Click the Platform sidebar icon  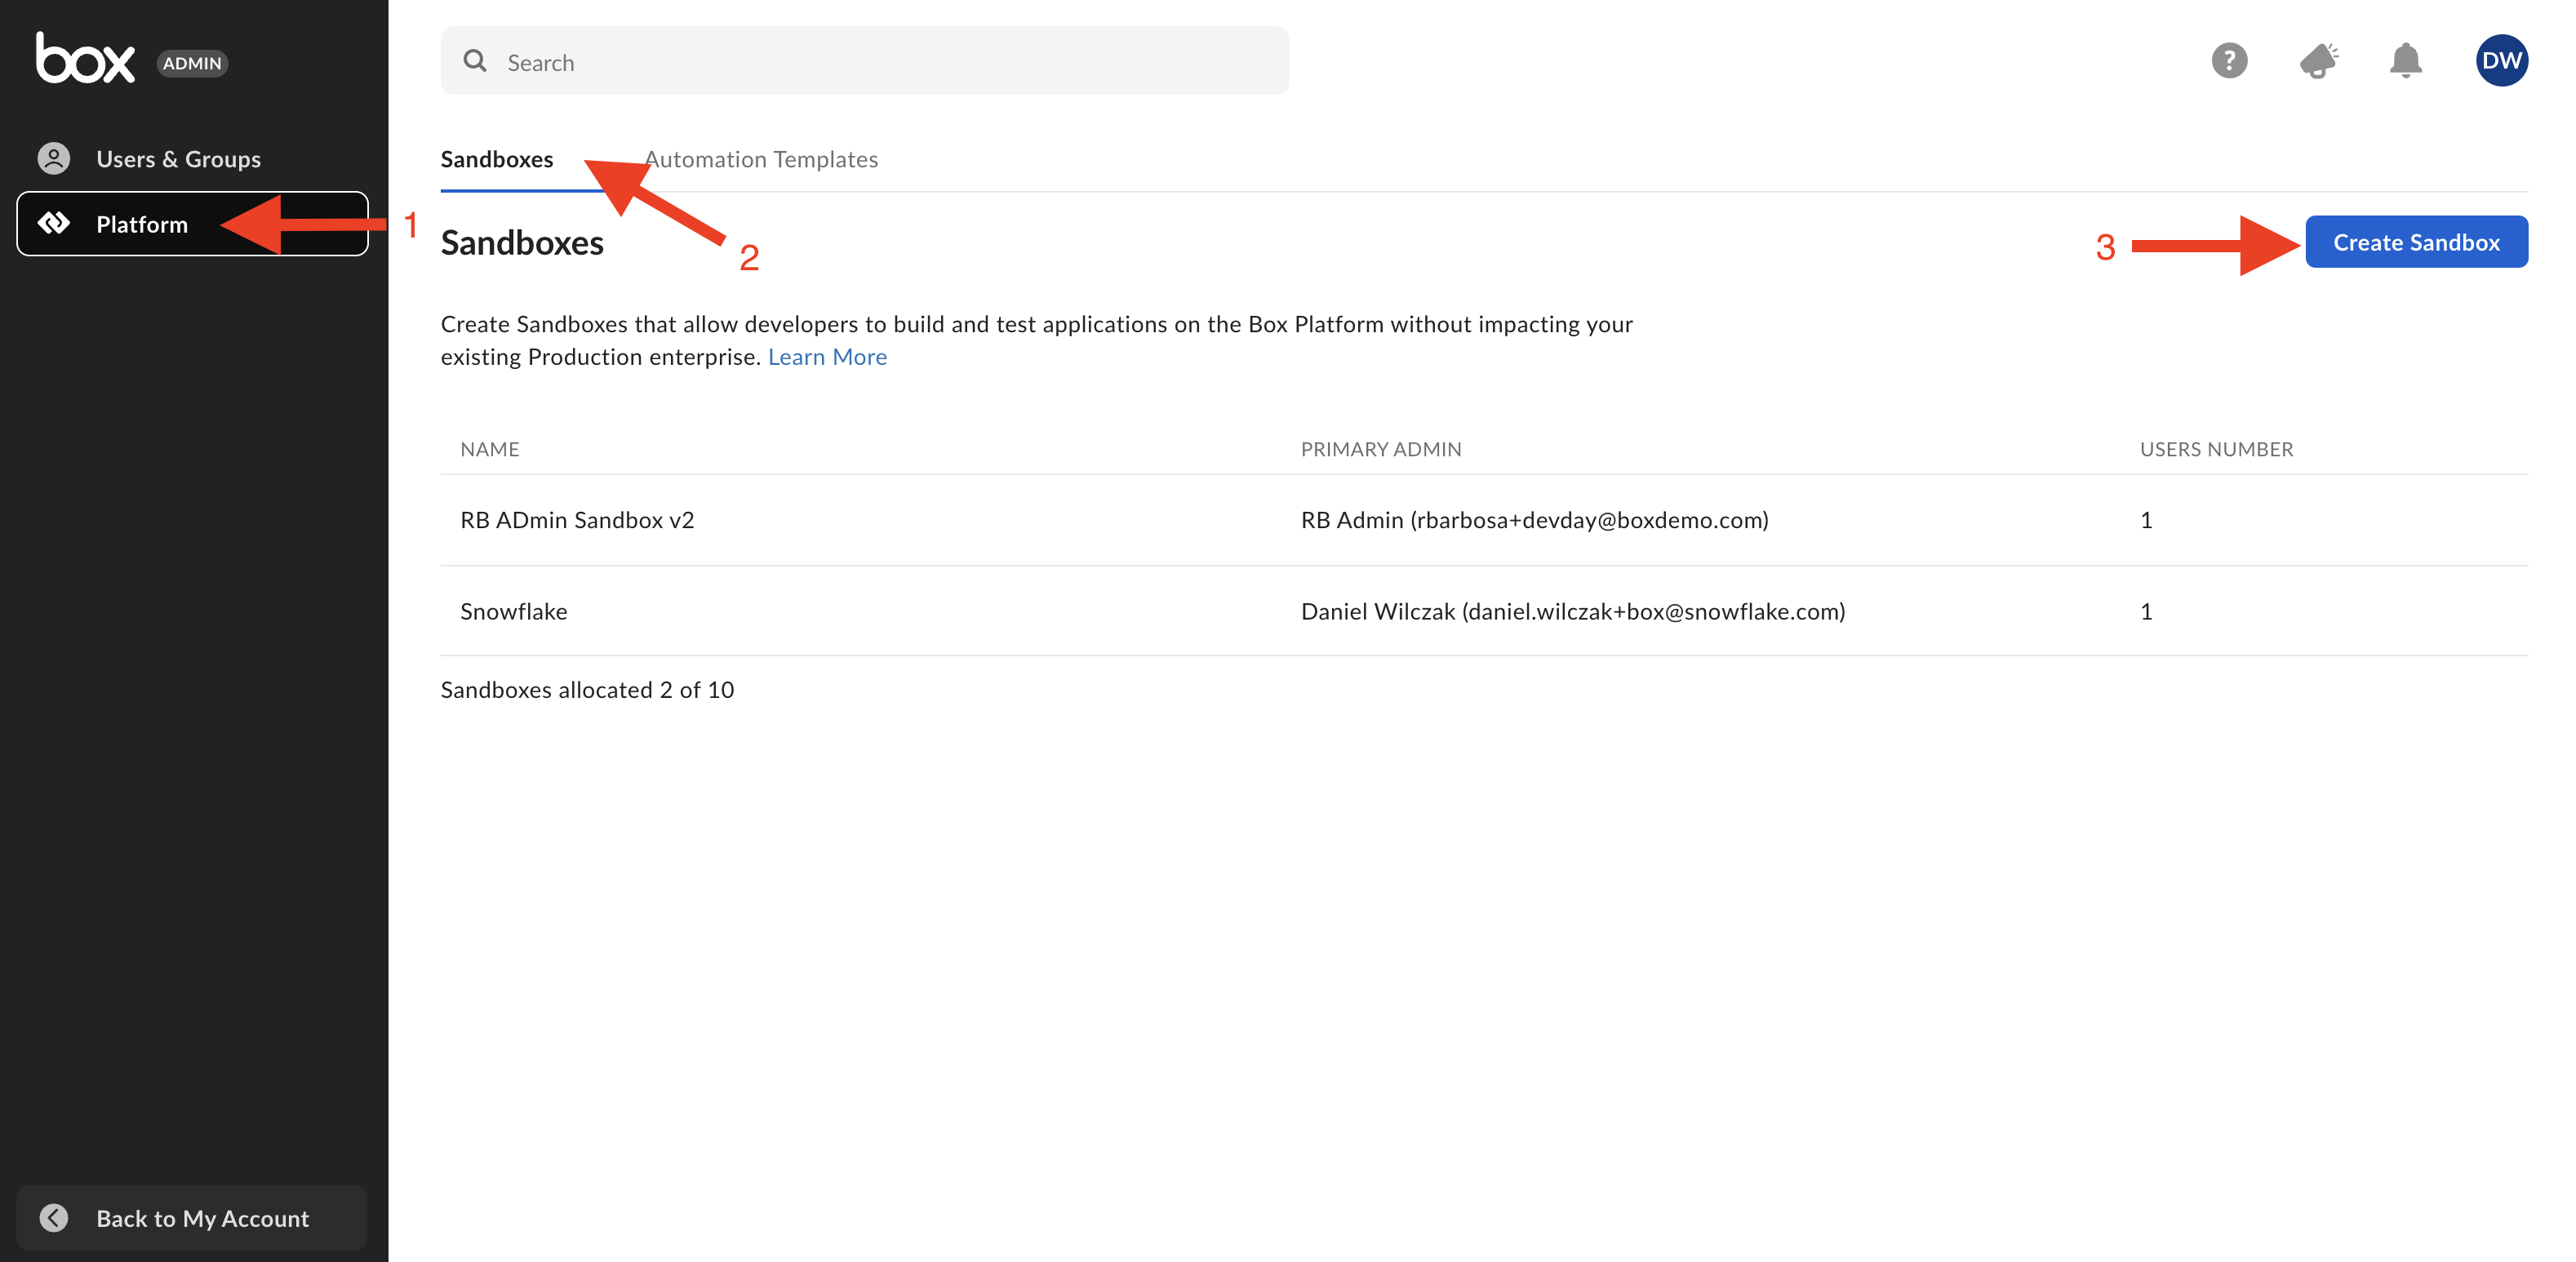point(54,224)
